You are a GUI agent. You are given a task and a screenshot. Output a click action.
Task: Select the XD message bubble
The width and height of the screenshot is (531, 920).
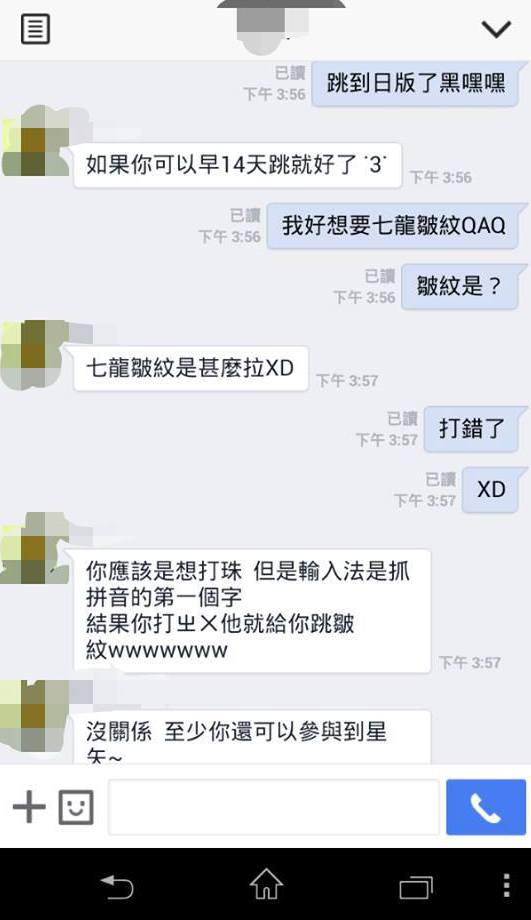point(491,489)
